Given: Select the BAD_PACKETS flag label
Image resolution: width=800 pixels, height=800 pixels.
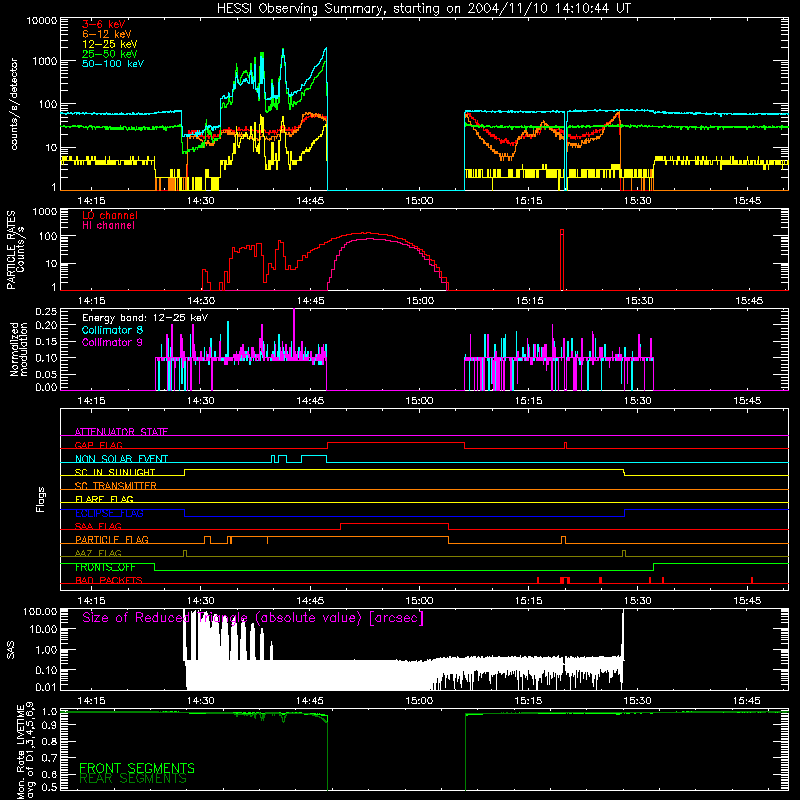Looking at the screenshot, I should click(x=109, y=580).
